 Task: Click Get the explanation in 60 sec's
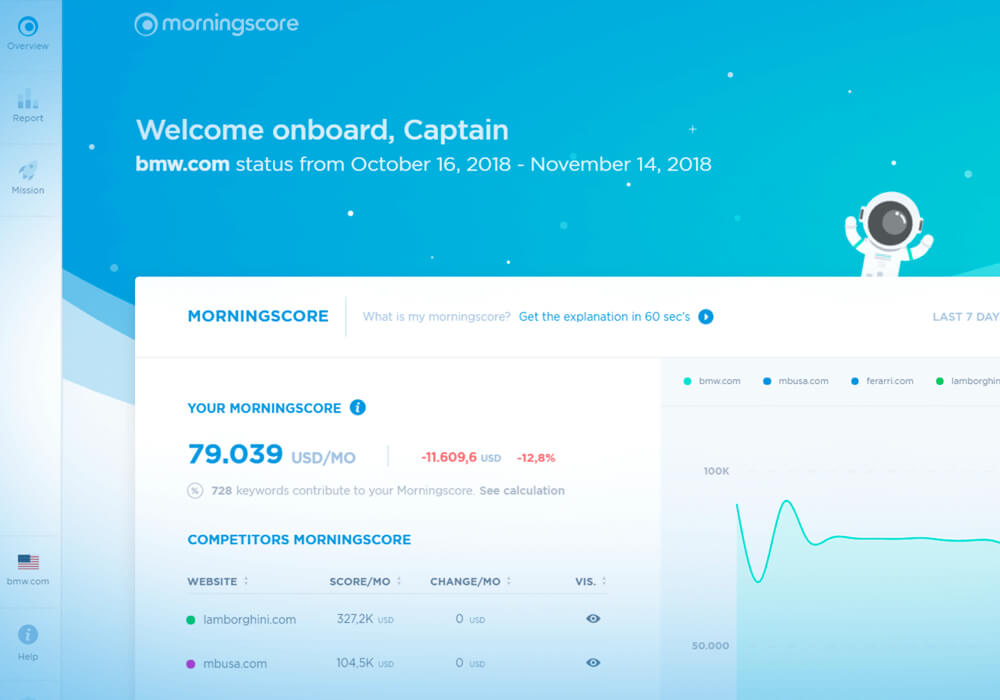point(604,316)
